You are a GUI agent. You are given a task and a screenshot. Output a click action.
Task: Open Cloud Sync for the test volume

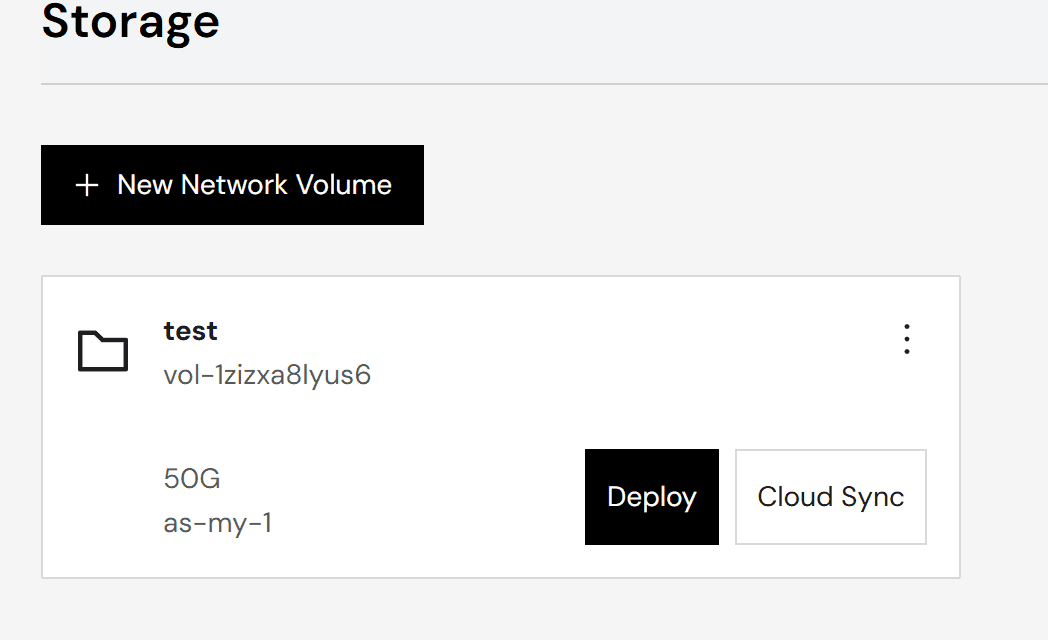tap(830, 497)
